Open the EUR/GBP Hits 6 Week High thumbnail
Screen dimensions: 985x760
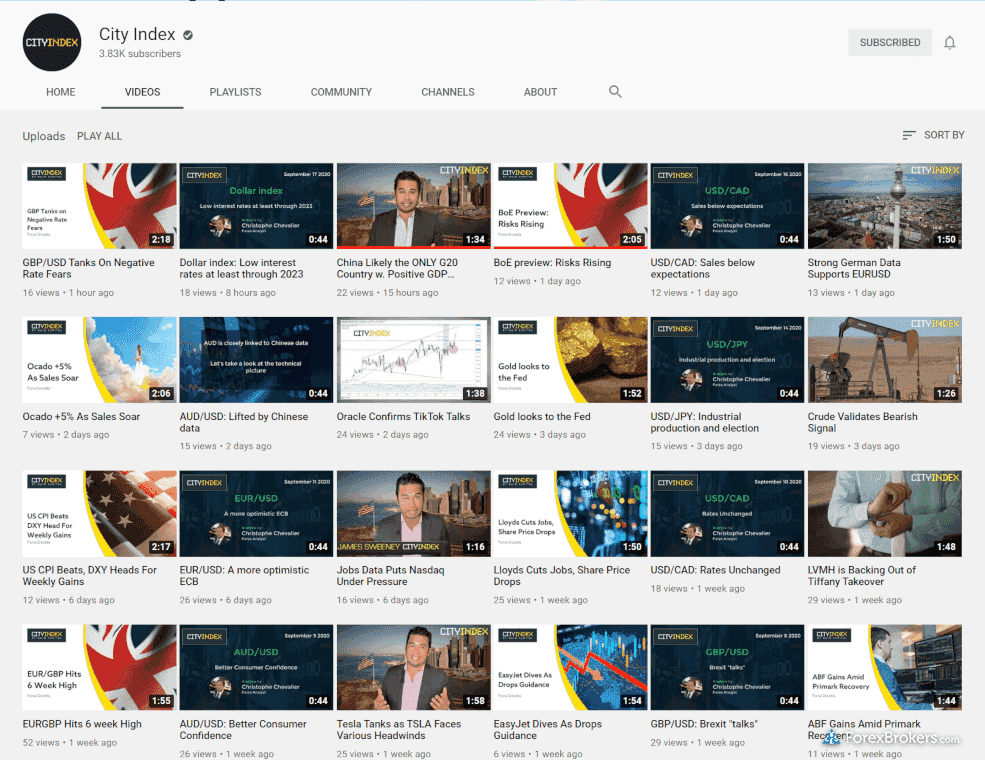(99, 668)
